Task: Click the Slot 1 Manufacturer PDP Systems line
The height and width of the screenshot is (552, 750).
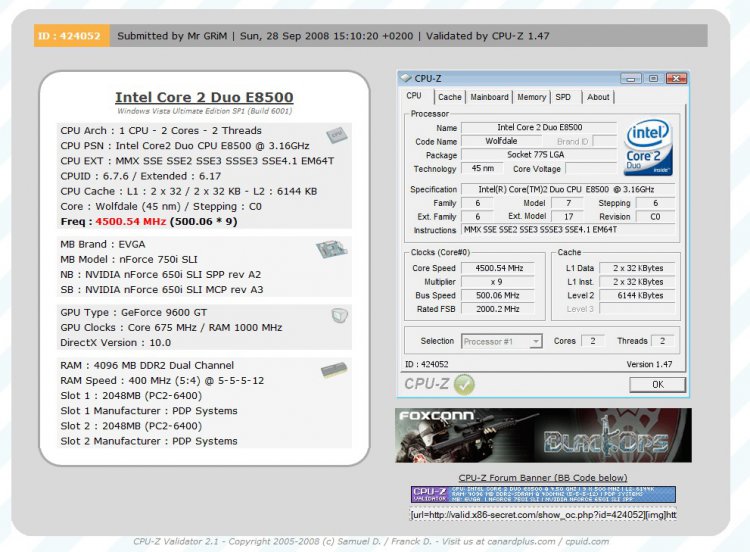Action: (x=149, y=411)
